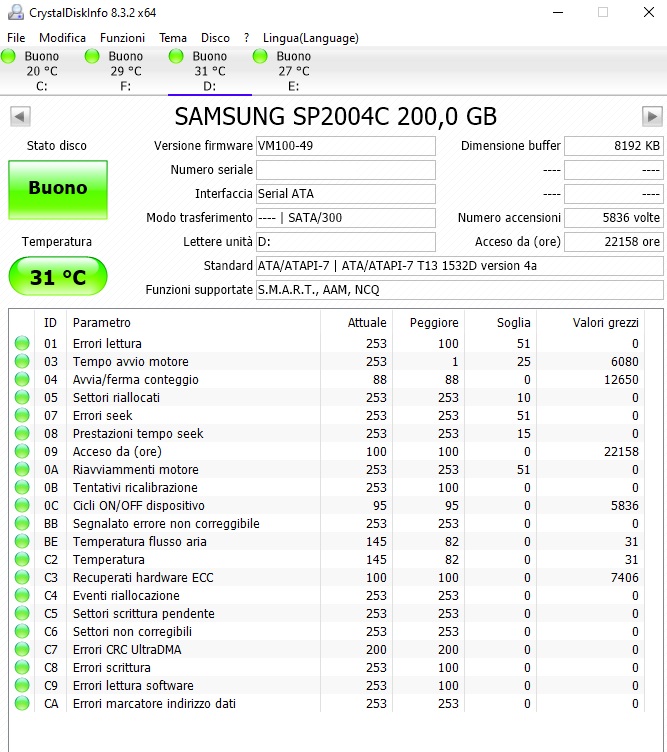667x752 pixels.
Task: Click the Lettere unità field D:
Action: click(346, 242)
